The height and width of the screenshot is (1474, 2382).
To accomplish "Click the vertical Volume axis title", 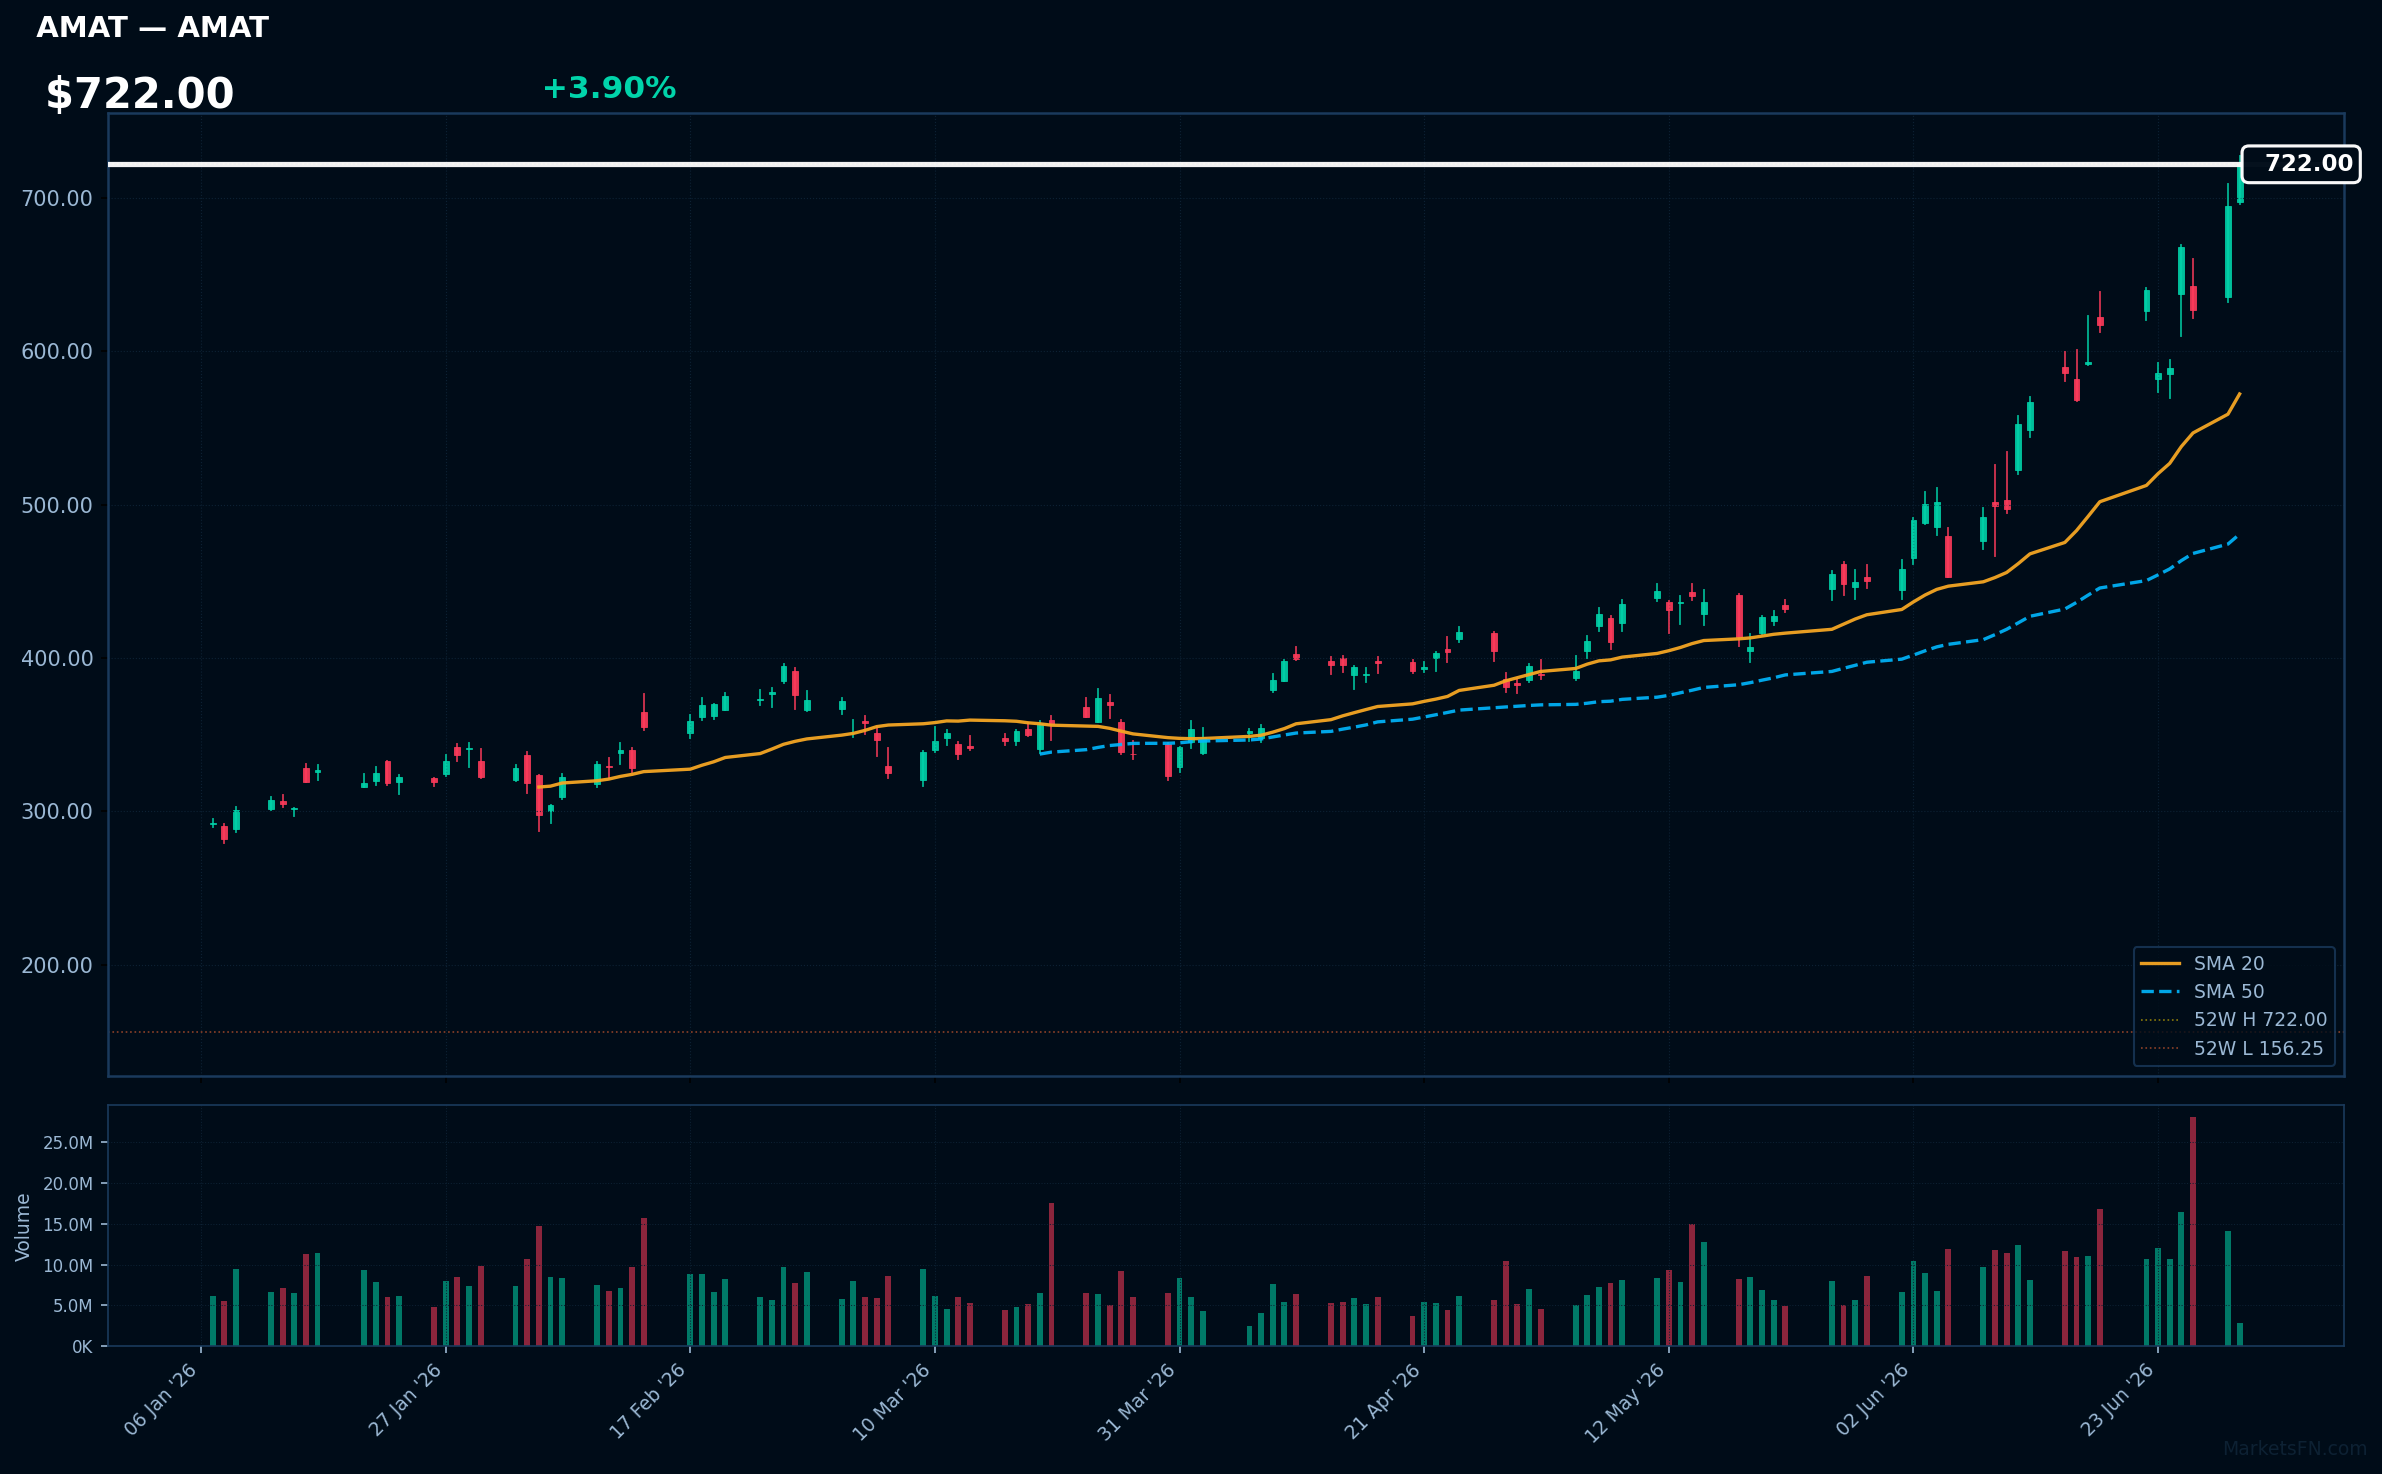I will pos(23,1227).
